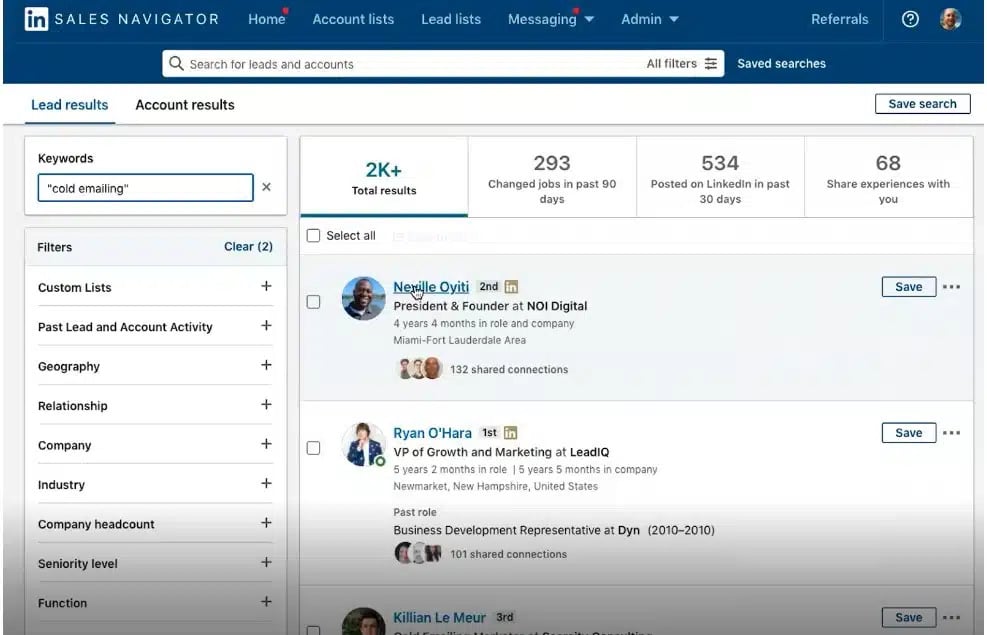Click the LinkedIn Sales Navigator logo
The width and height of the screenshot is (987, 635).
click(x=121, y=19)
